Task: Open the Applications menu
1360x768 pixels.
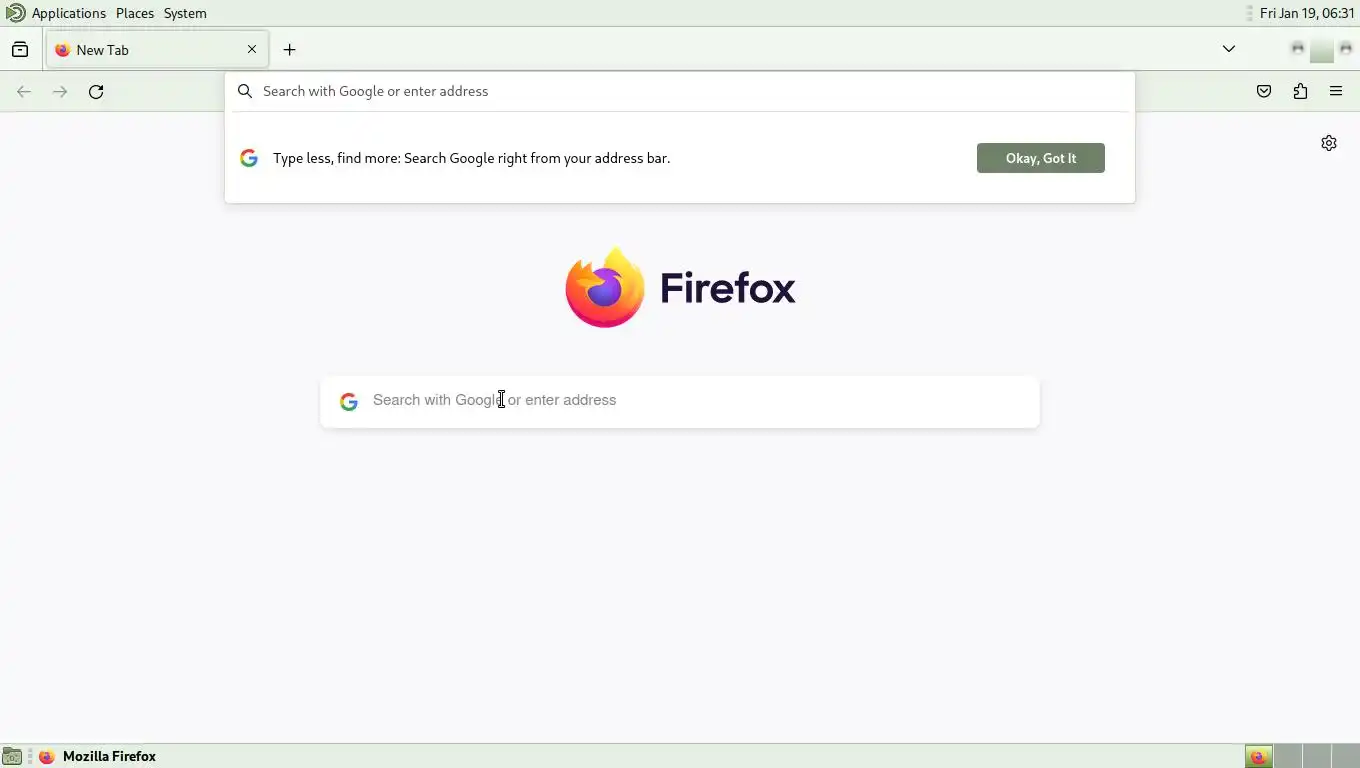Action: tap(69, 13)
